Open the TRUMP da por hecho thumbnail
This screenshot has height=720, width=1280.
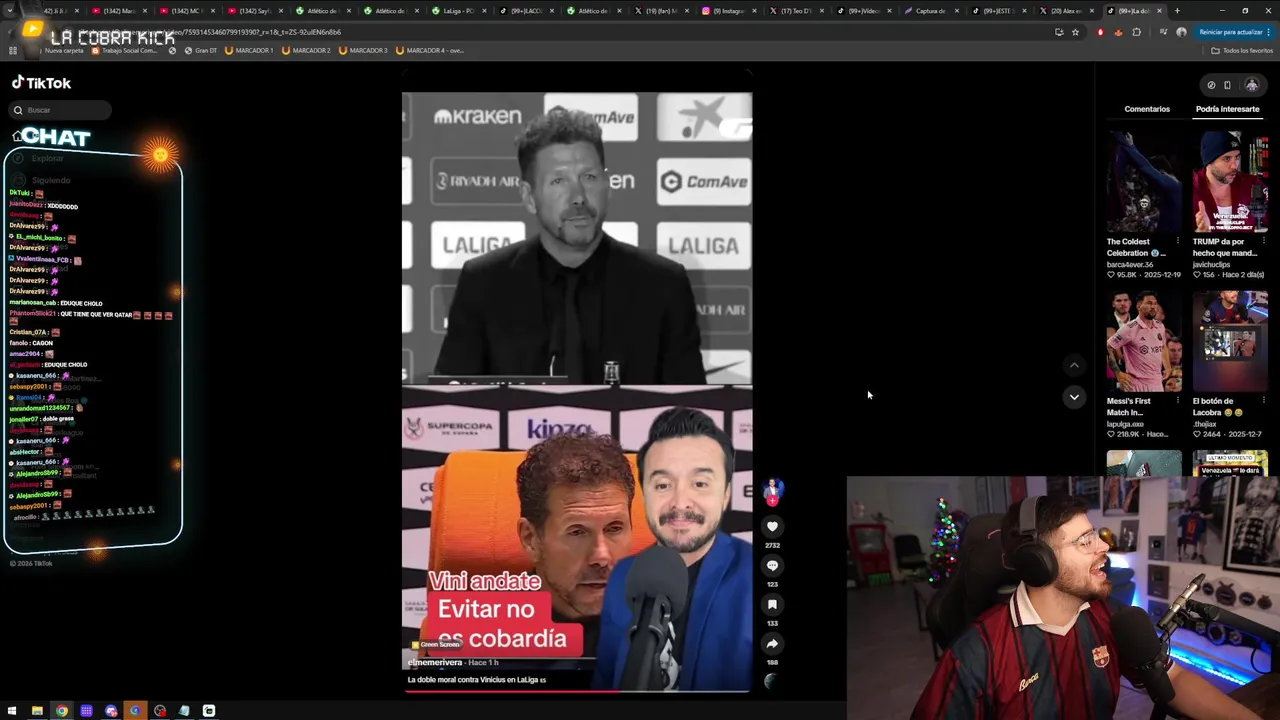(x=1231, y=182)
